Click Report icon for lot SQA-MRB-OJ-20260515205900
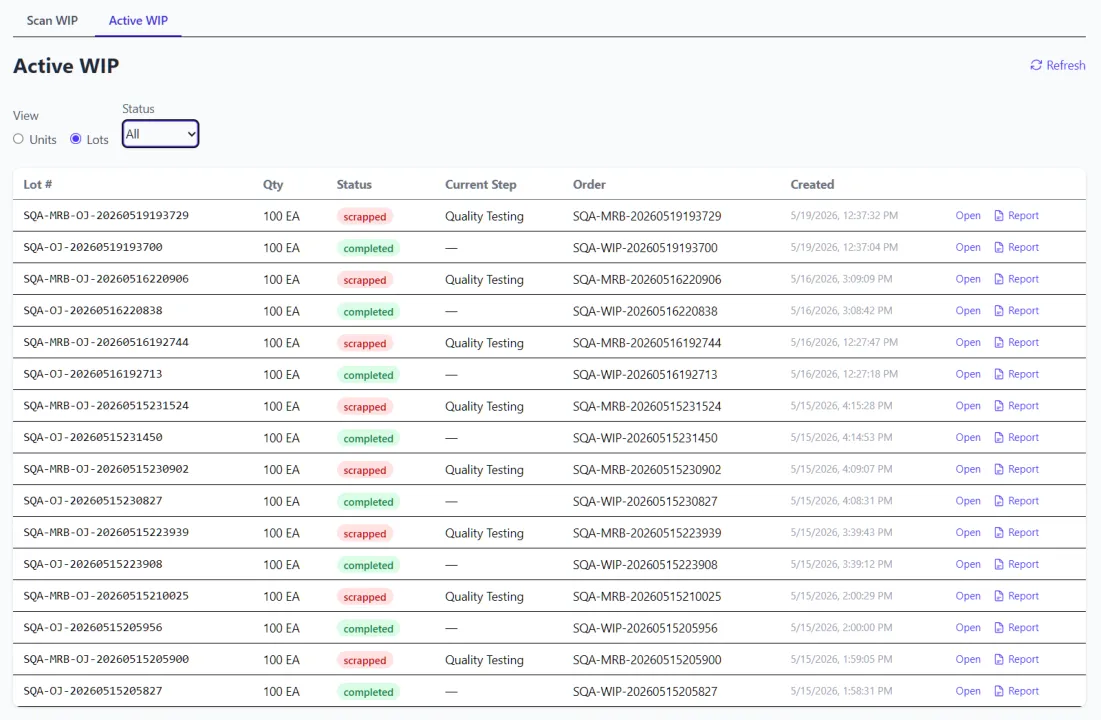The height and width of the screenshot is (720, 1101). pos(998,659)
